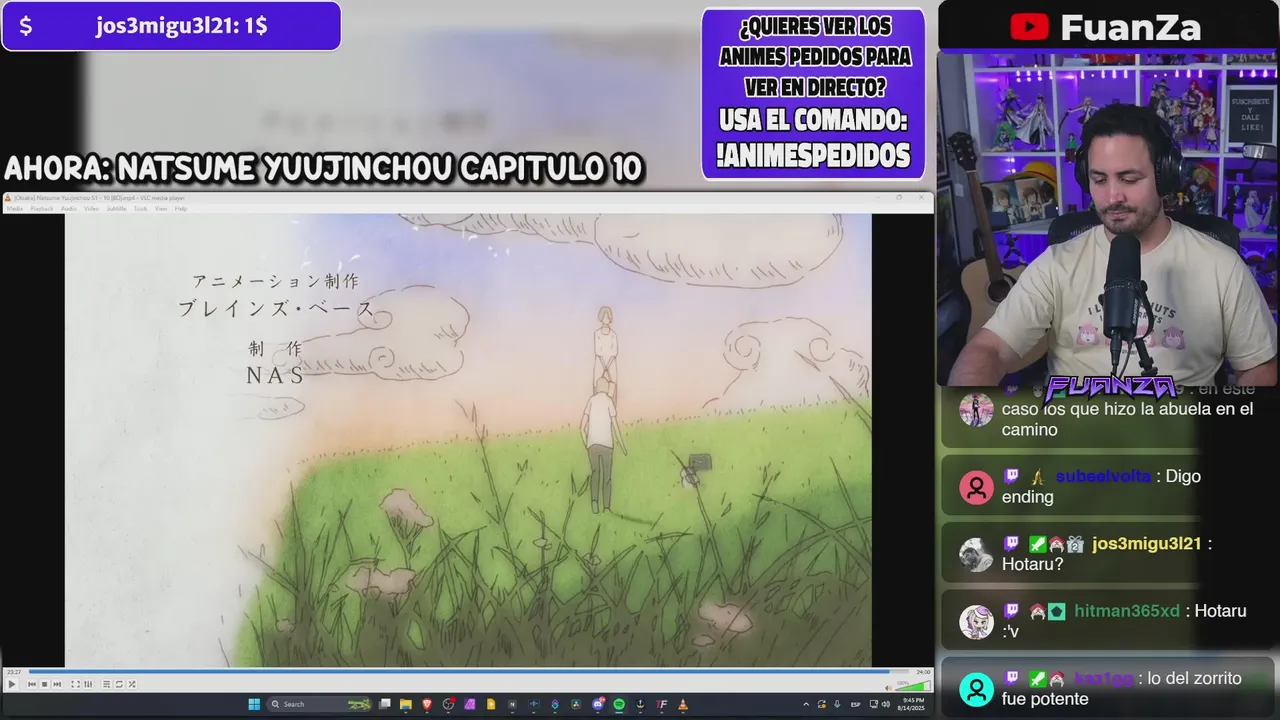The height and width of the screenshot is (720, 1280).
Task: Click the streamer webcam feed
Action: (1108, 220)
